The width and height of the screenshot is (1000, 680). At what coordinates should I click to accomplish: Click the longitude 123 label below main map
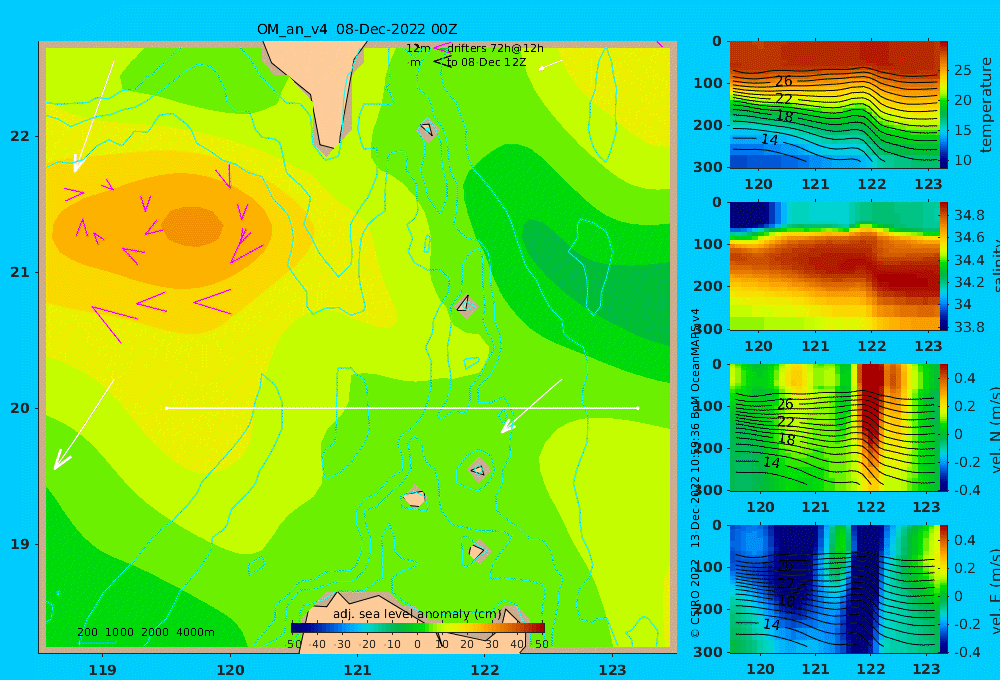pyautogui.click(x=612, y=670)
